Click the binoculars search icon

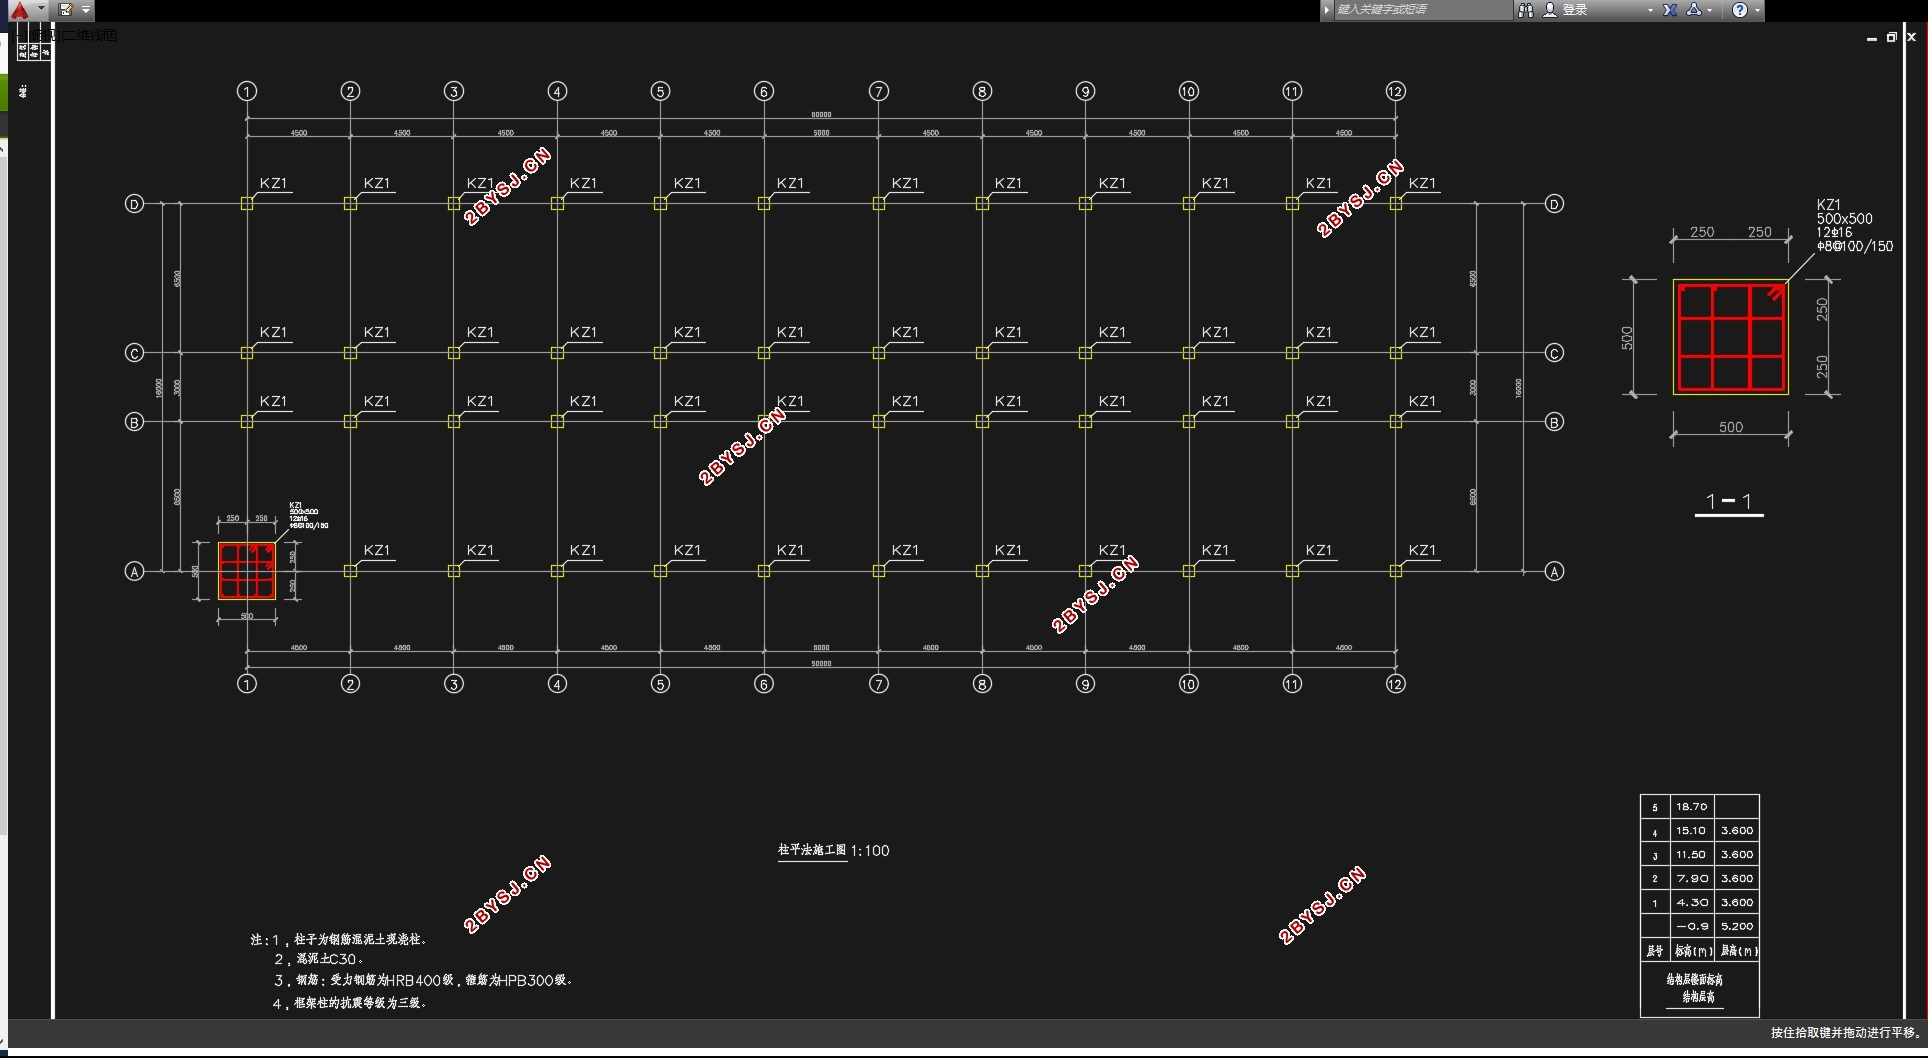tap(1526, 9)
